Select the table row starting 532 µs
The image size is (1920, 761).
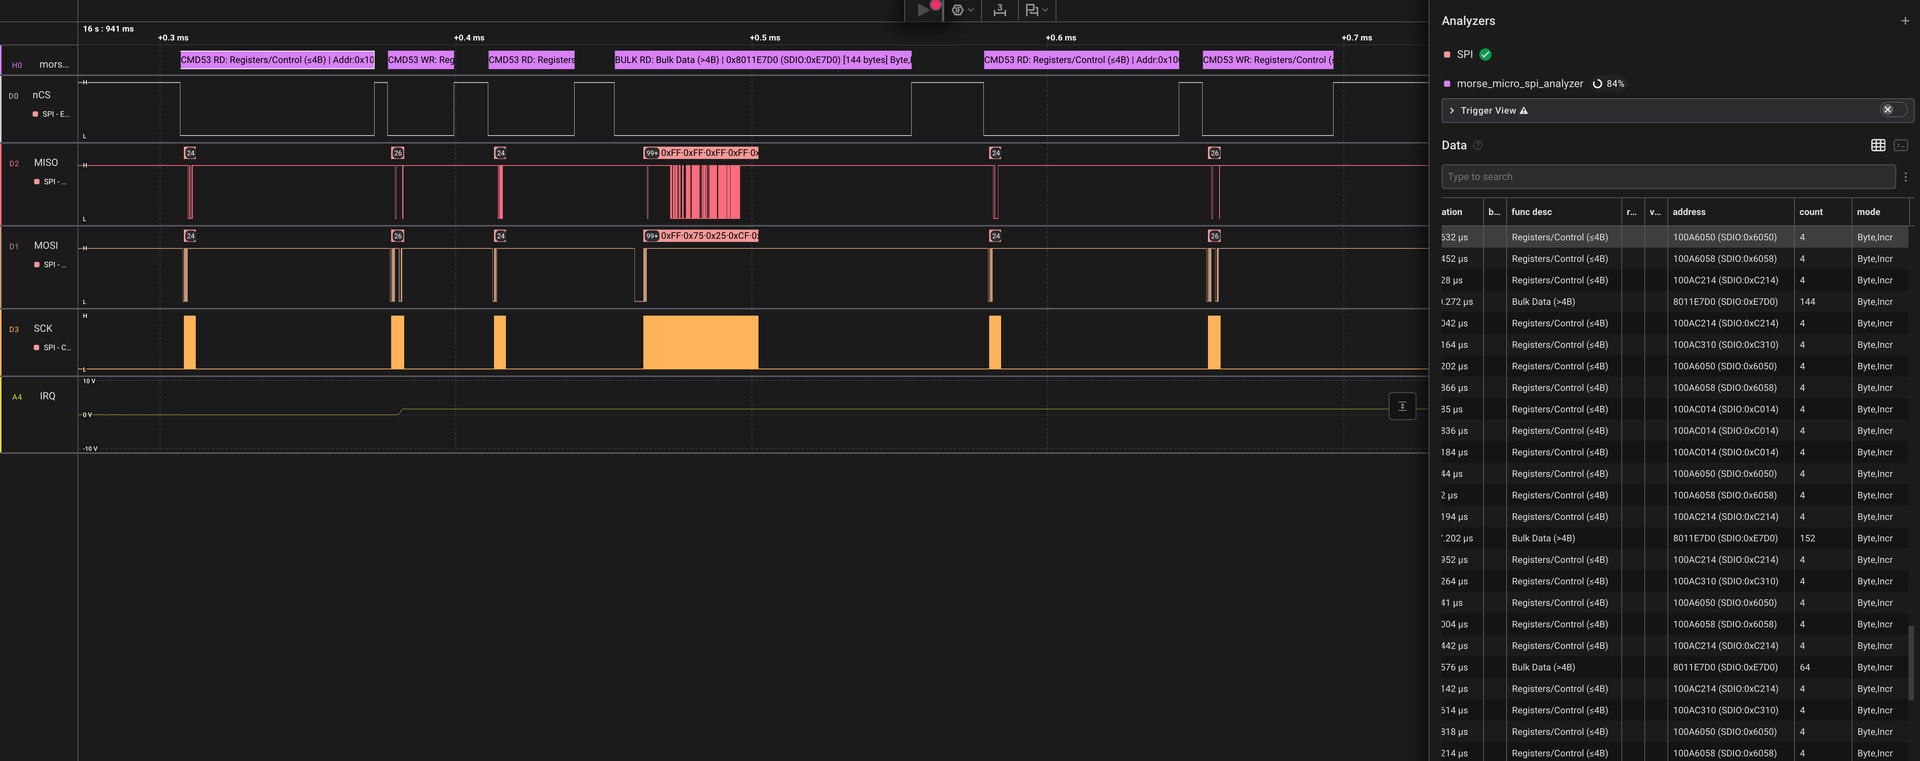1674,237
